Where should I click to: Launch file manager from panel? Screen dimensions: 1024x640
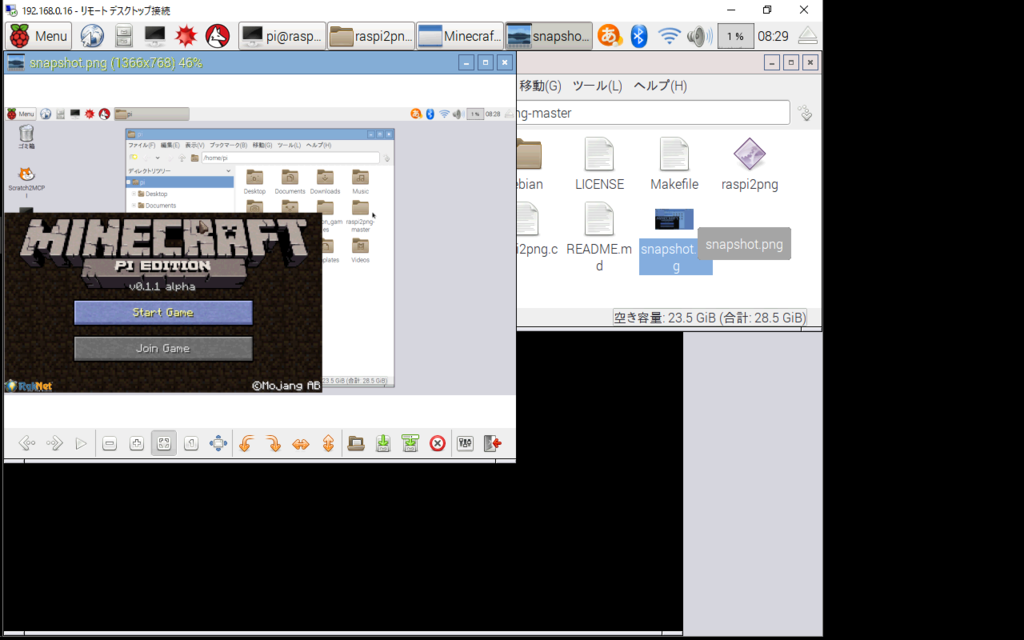(x=123, y=36)
